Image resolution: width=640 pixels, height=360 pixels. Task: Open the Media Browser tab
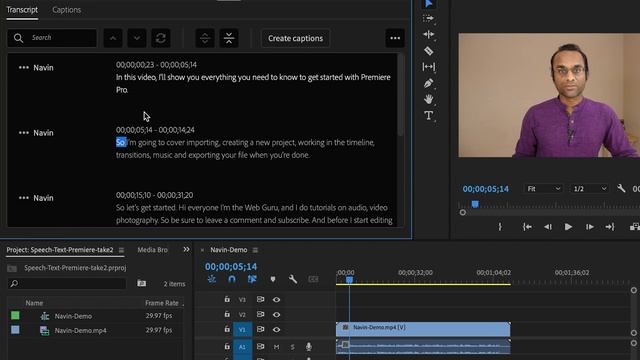click(153, 250)
